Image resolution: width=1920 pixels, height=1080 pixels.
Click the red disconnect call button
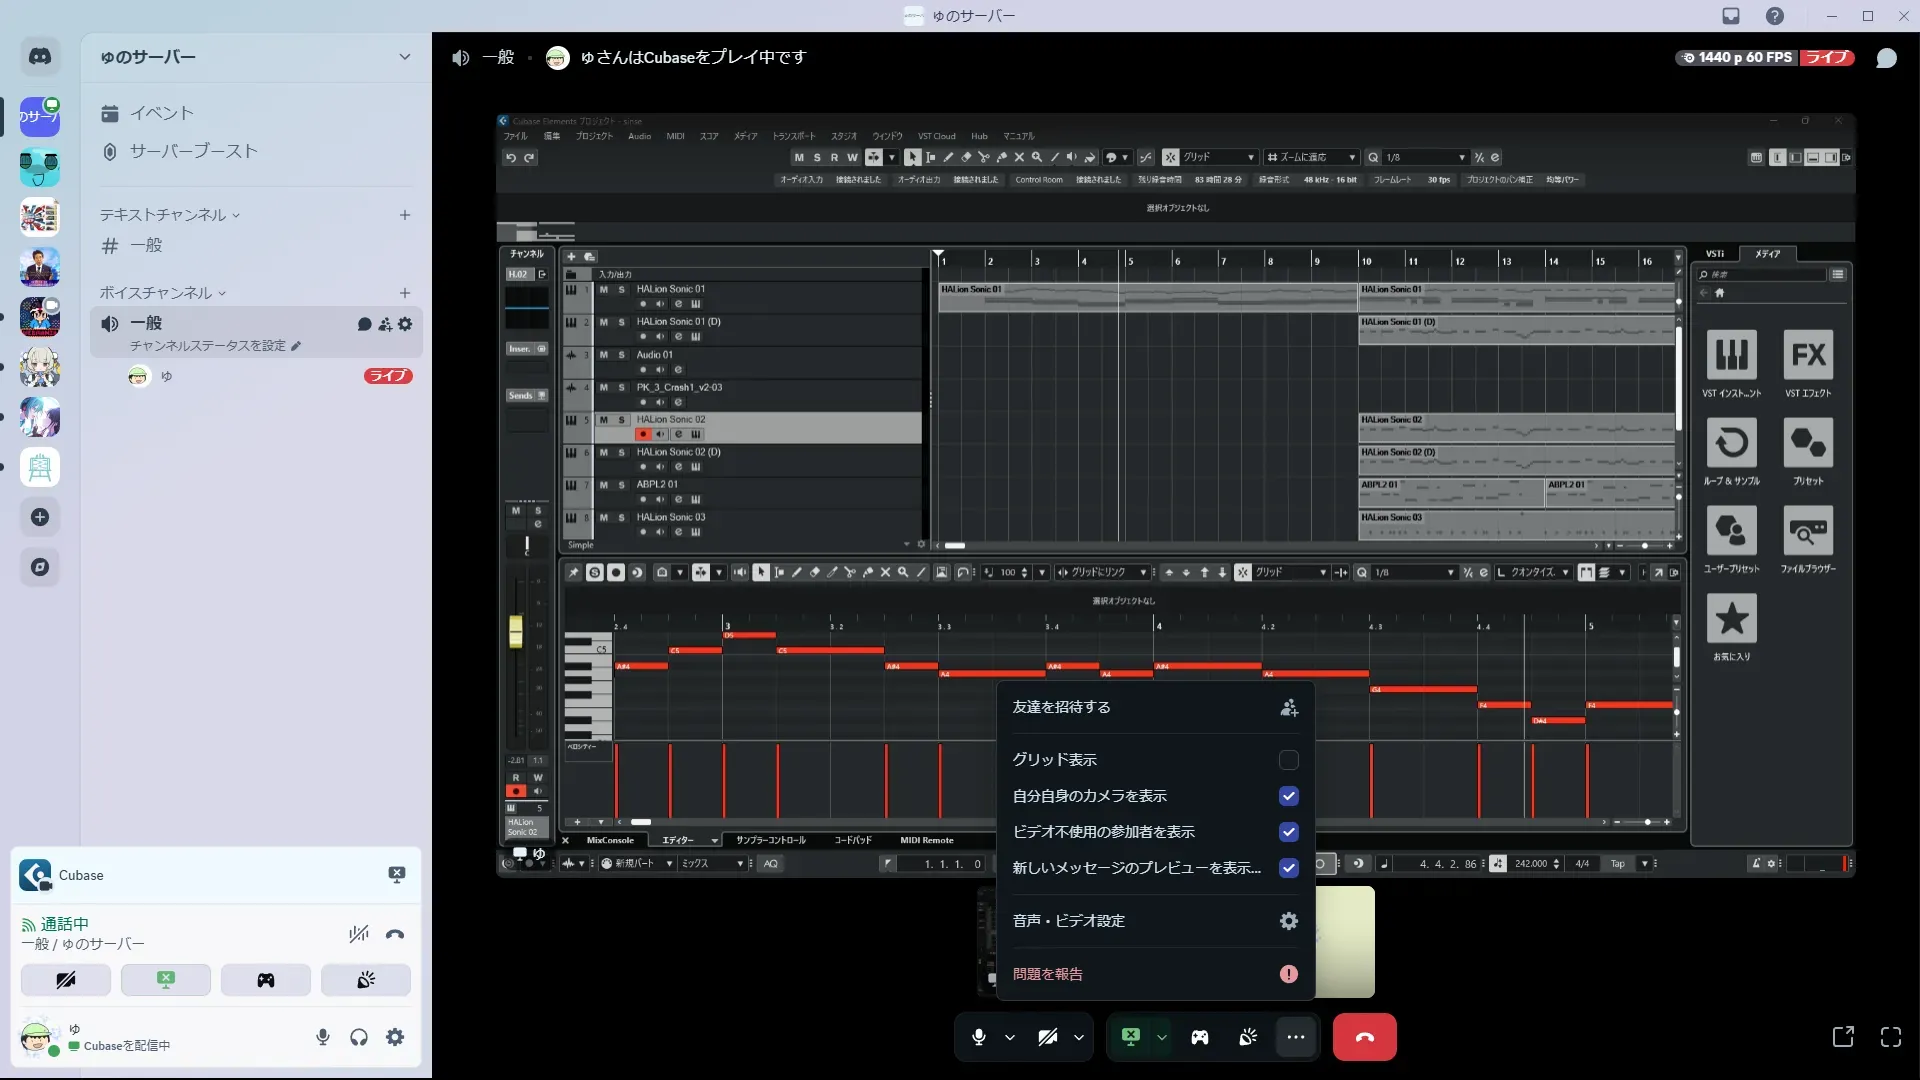[1364, 1037]
